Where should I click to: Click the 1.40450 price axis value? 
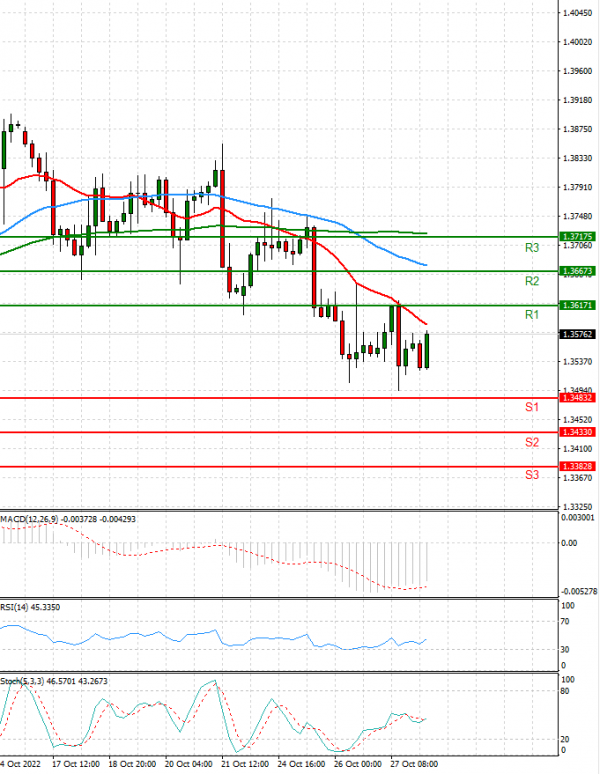[577, 13]
